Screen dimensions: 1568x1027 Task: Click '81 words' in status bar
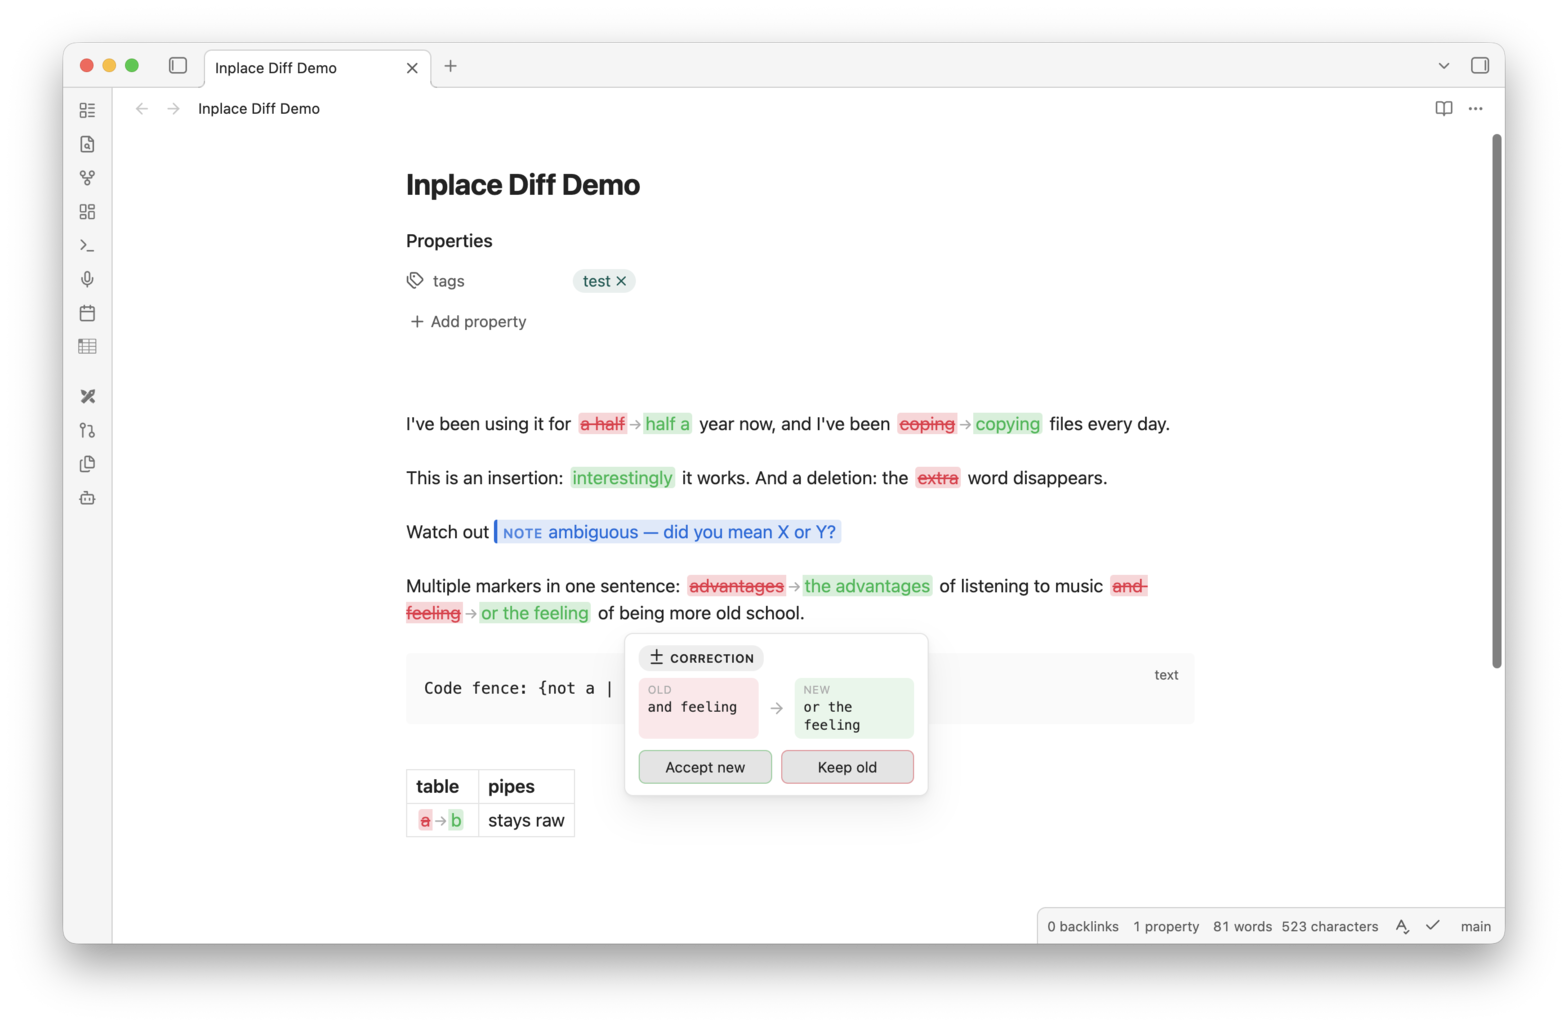click(x=1242, y=927)
